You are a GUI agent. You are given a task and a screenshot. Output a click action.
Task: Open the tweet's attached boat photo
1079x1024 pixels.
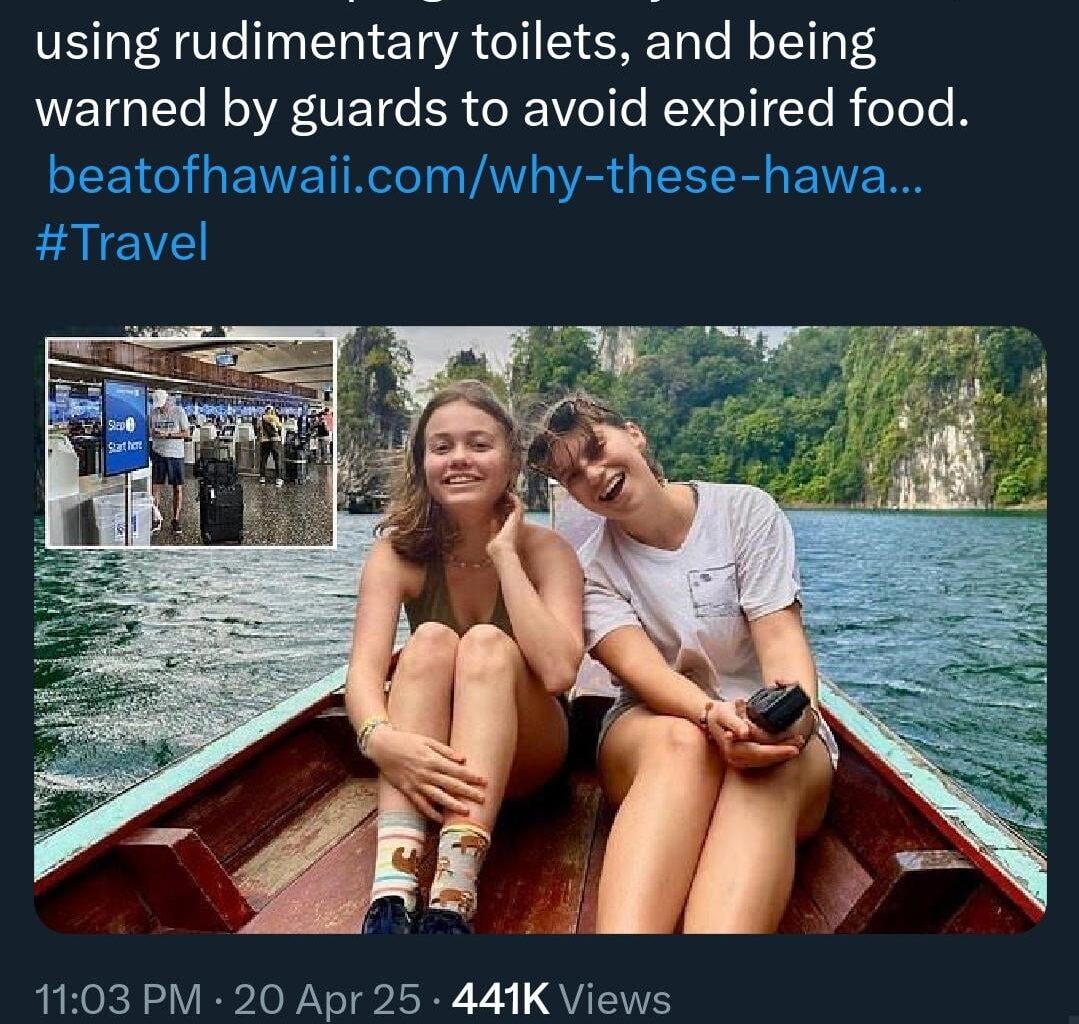[x=540, y=630]
